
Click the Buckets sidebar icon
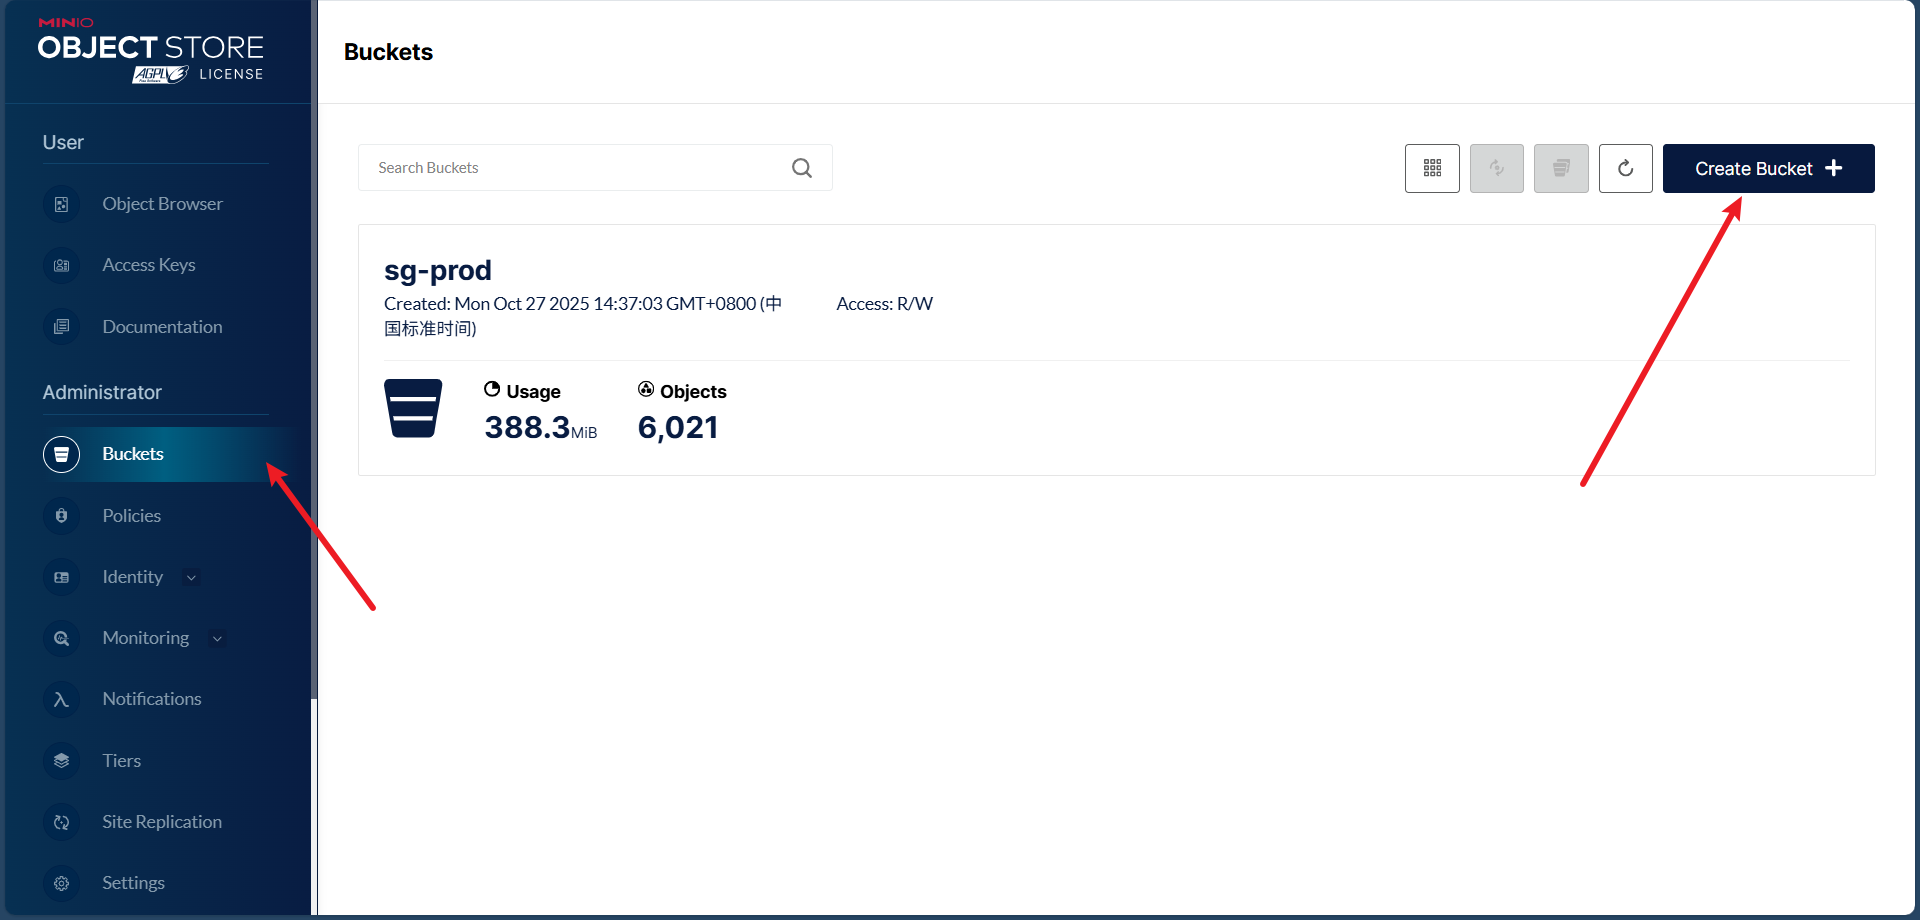(x=61, y=454)
